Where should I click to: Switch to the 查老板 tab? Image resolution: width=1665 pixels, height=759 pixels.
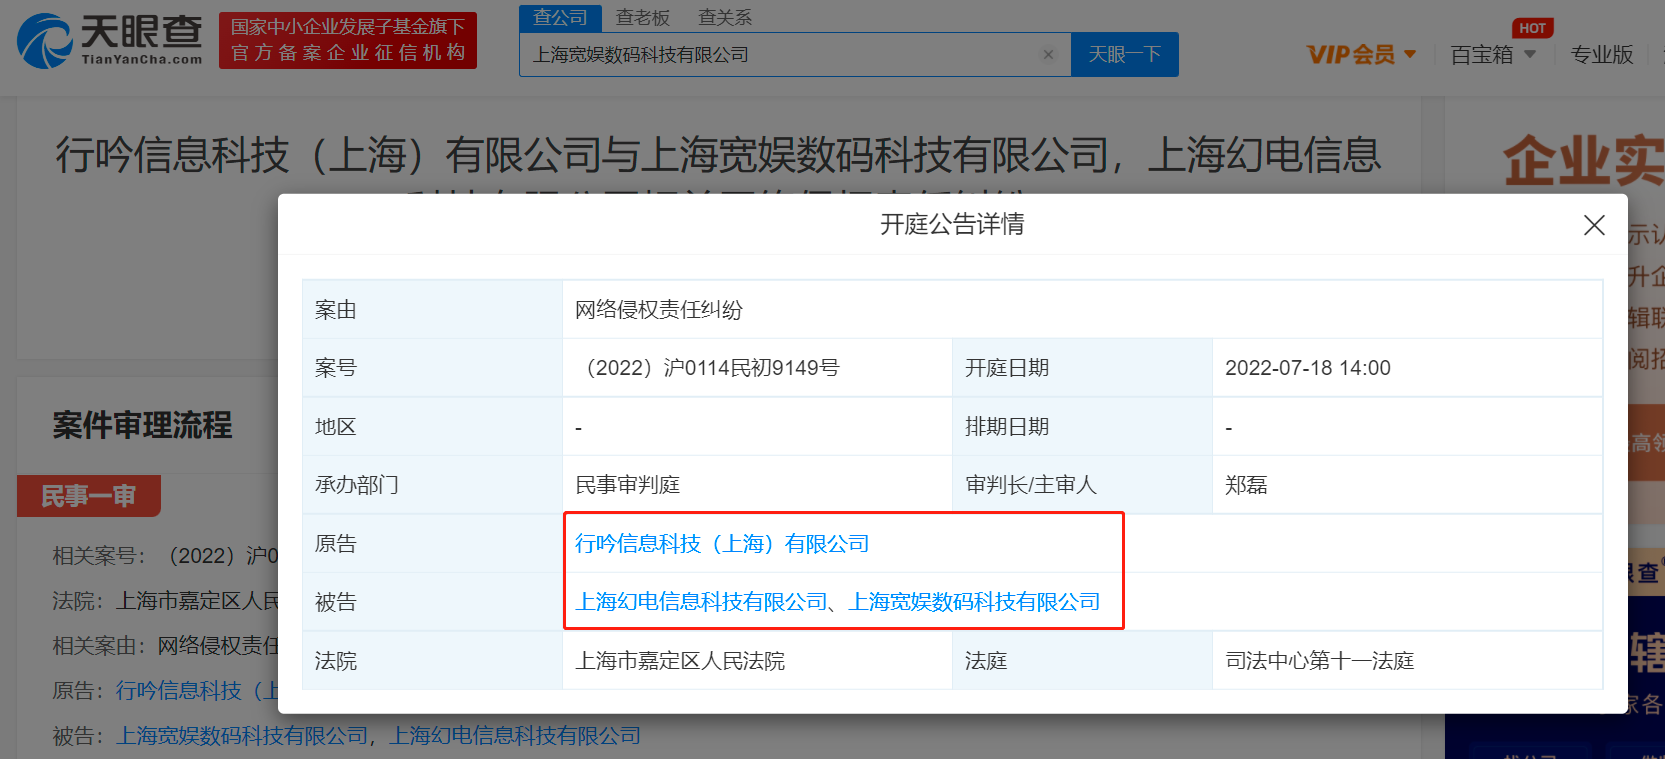click(x=642, y=18)
